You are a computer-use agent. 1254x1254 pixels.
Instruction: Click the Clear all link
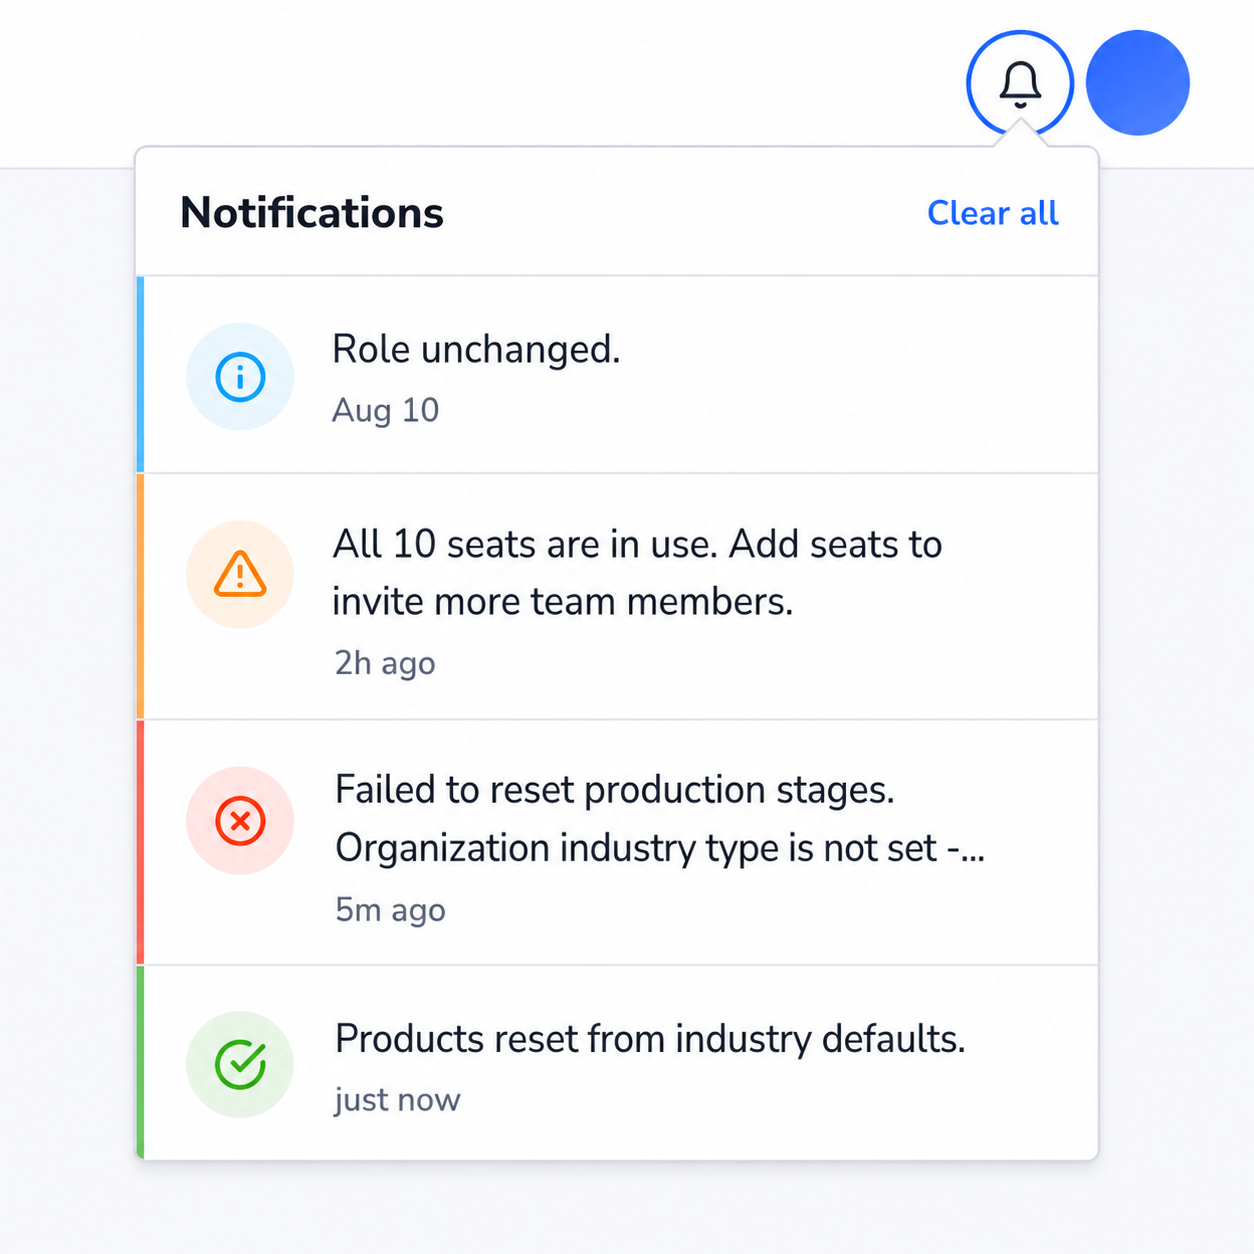993,213
